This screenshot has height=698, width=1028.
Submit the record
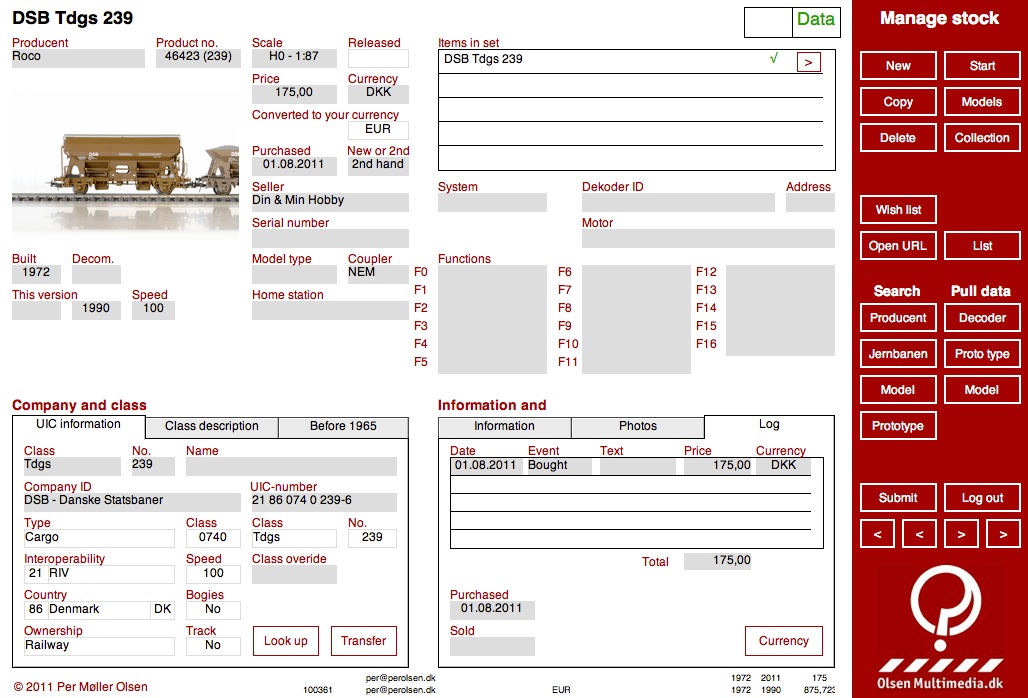[x=898, y=498]
